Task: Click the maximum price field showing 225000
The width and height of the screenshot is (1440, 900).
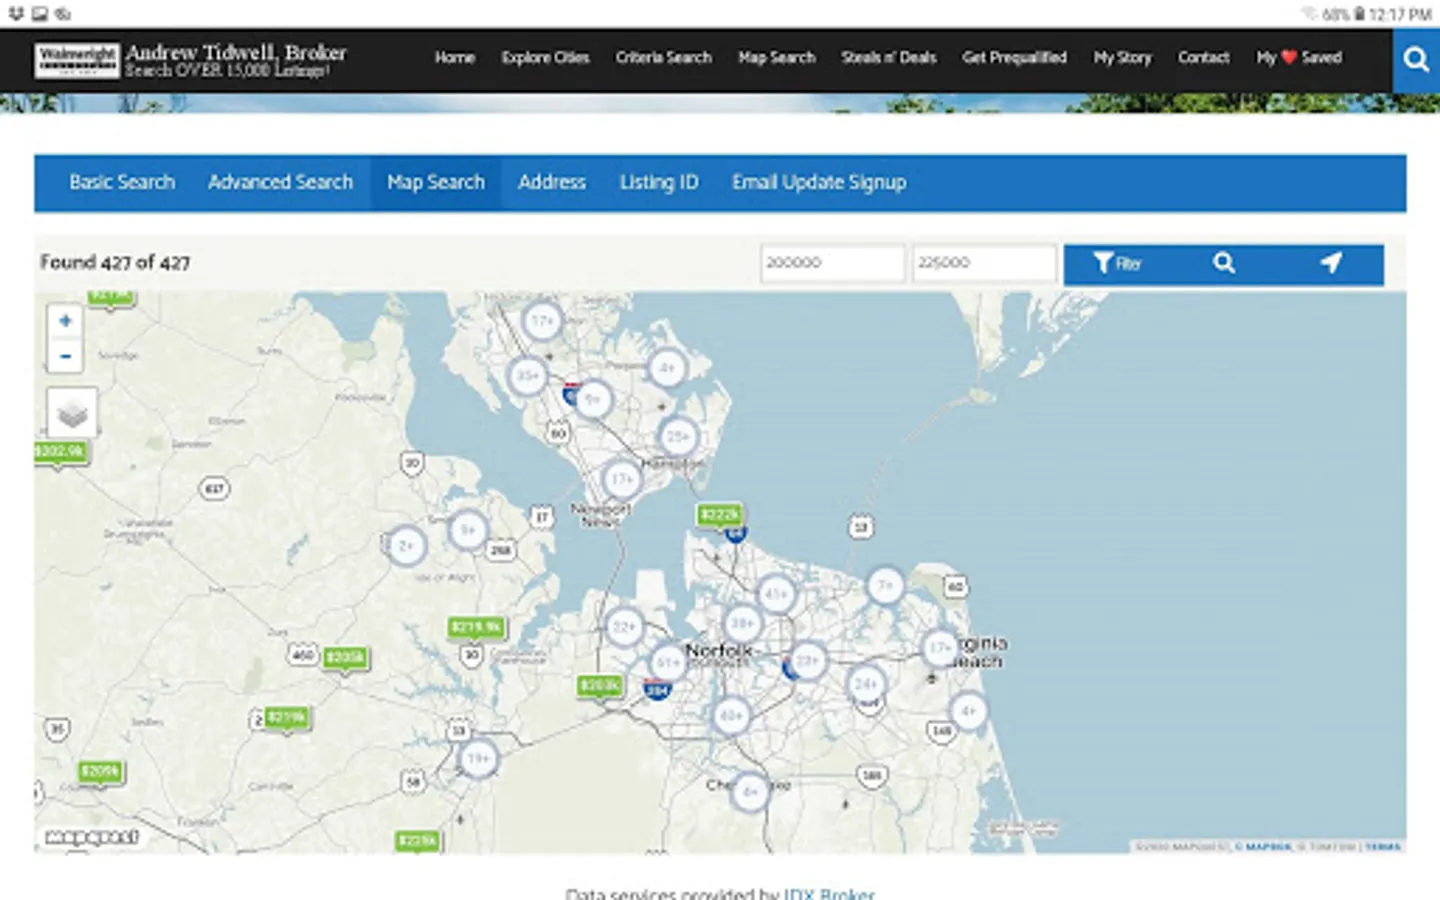Action: click(984, 264)
